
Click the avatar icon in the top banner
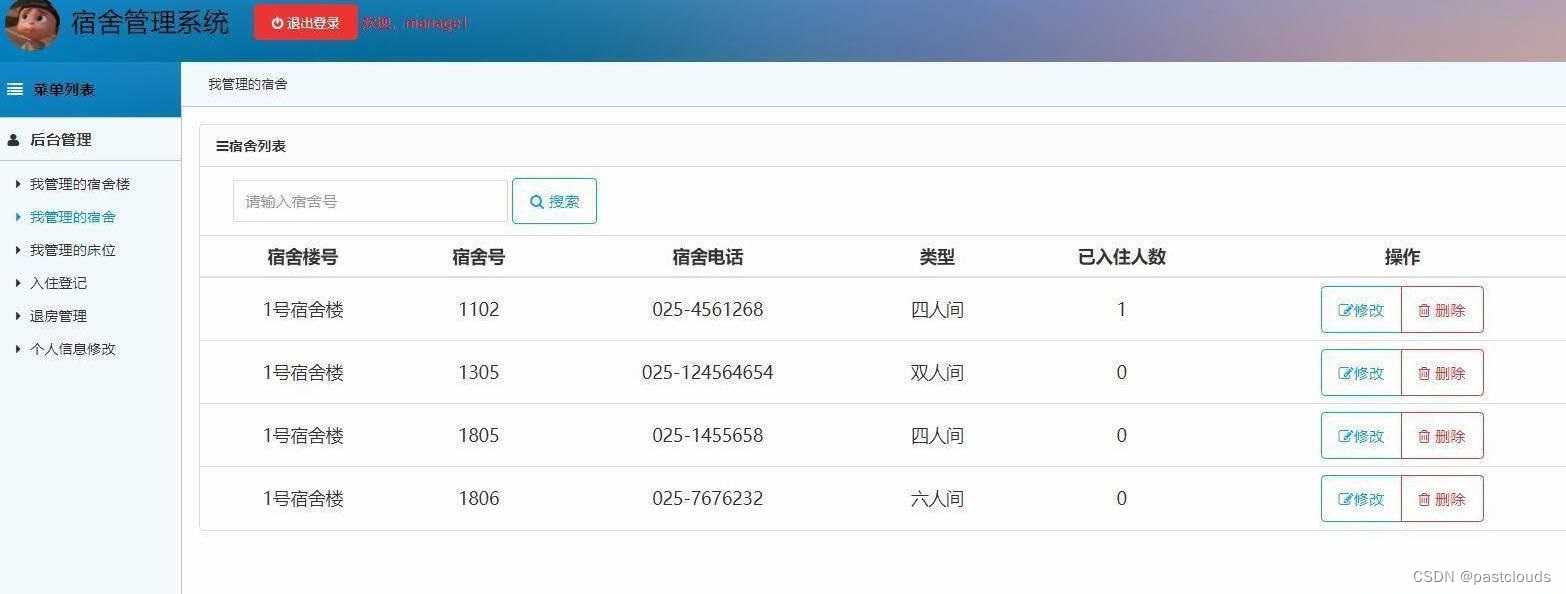click(31, 23)
